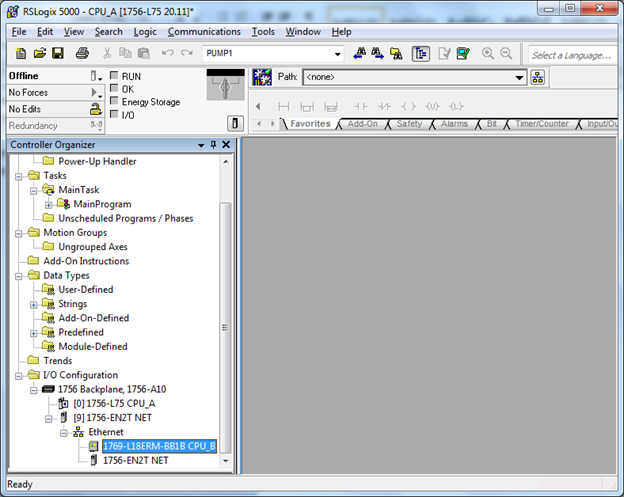Switch to the Add-On instruction tab
Viewport: 624px width, 497px height.
(362, 124)
